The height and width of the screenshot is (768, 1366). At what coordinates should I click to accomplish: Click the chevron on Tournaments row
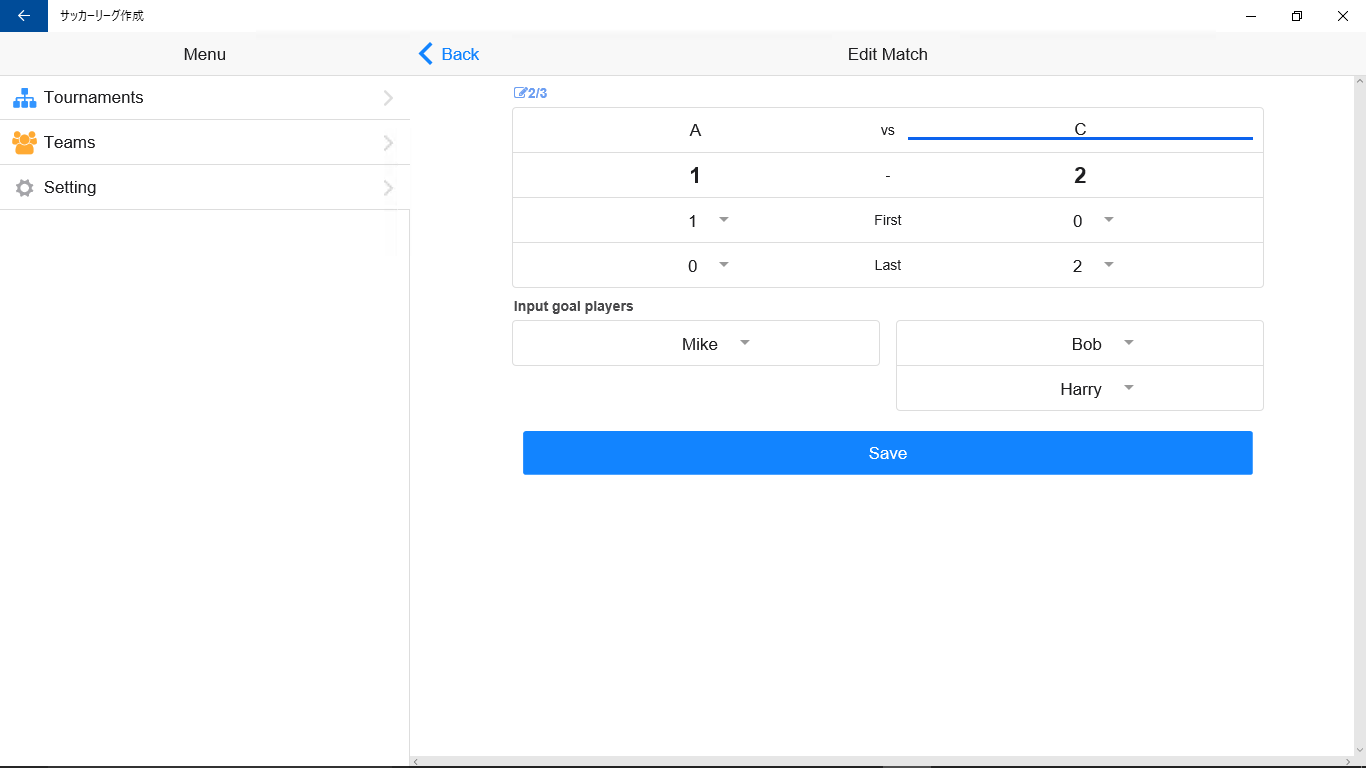pos(388,98)
